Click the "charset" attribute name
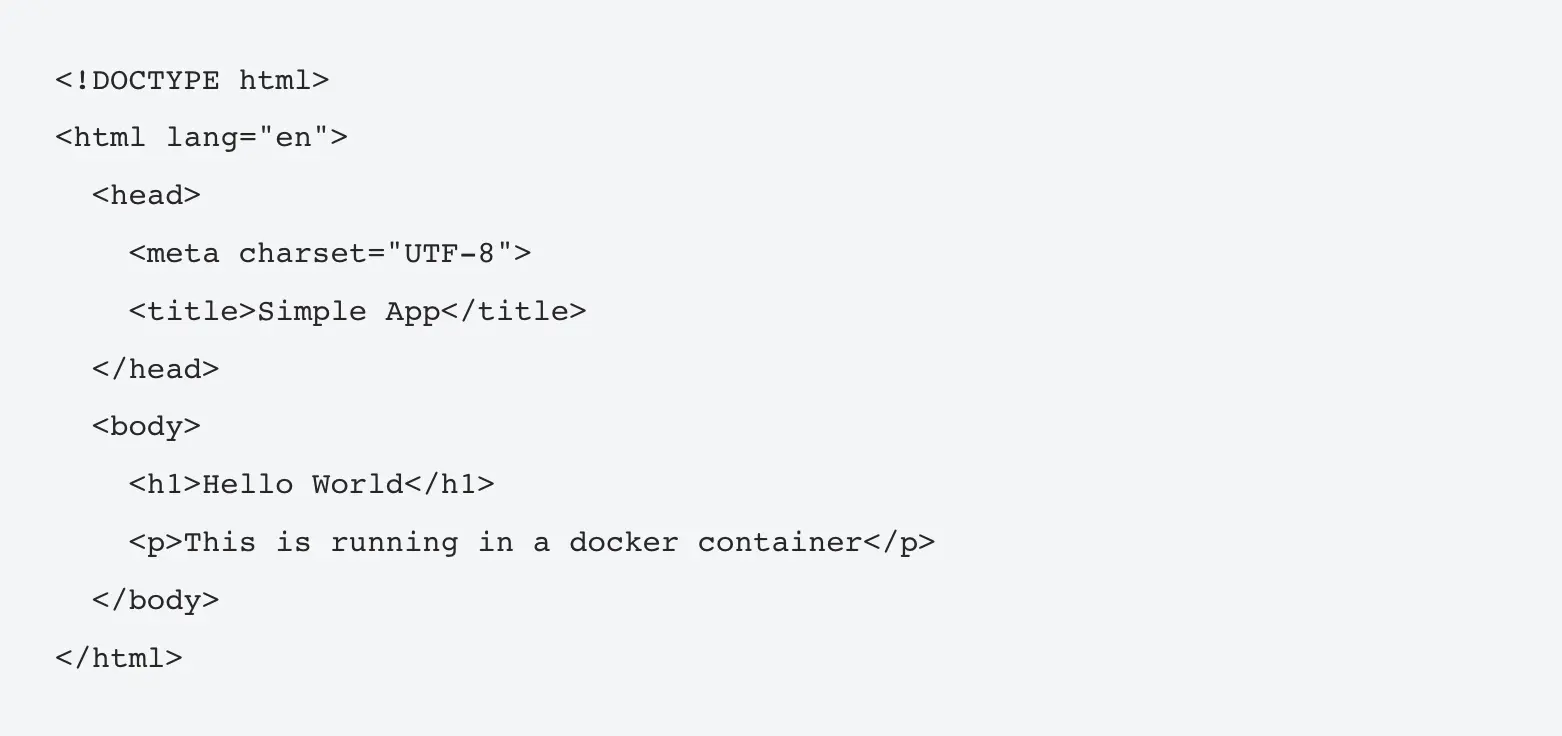 tap(302, 253)
